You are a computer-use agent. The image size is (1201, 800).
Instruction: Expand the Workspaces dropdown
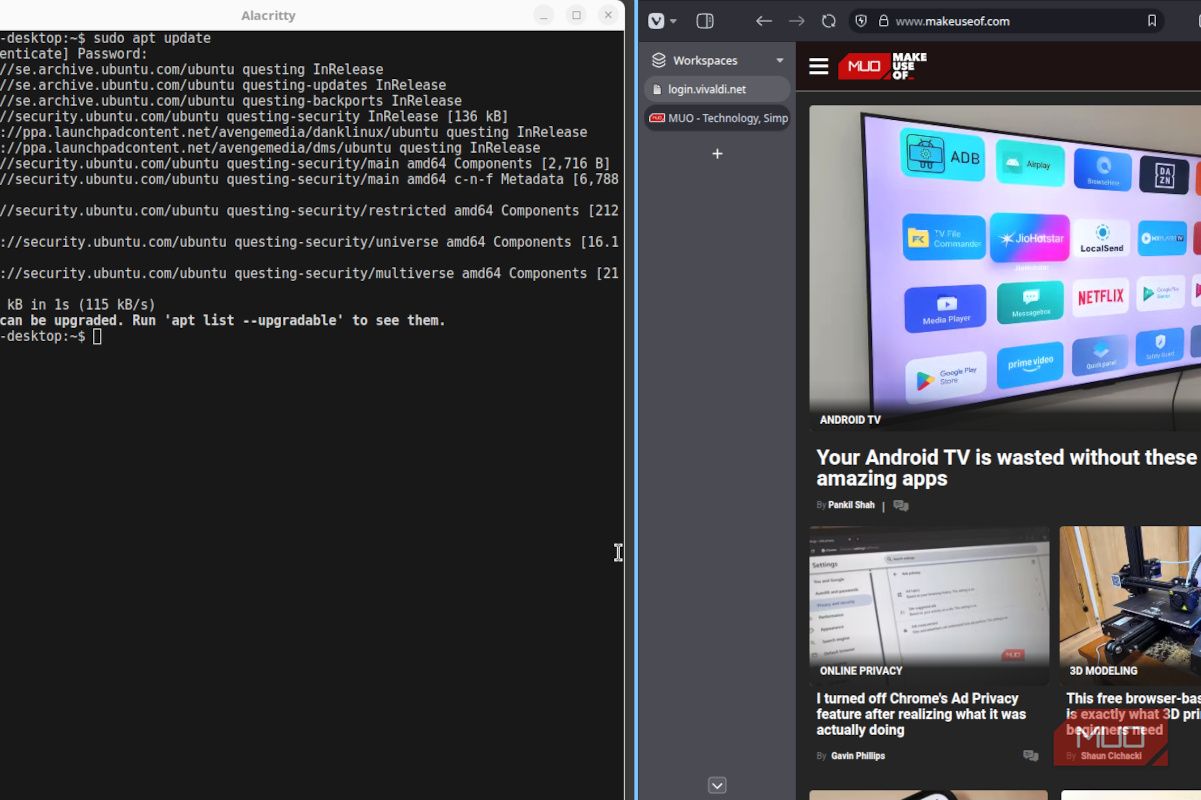(x=780, y=61)
